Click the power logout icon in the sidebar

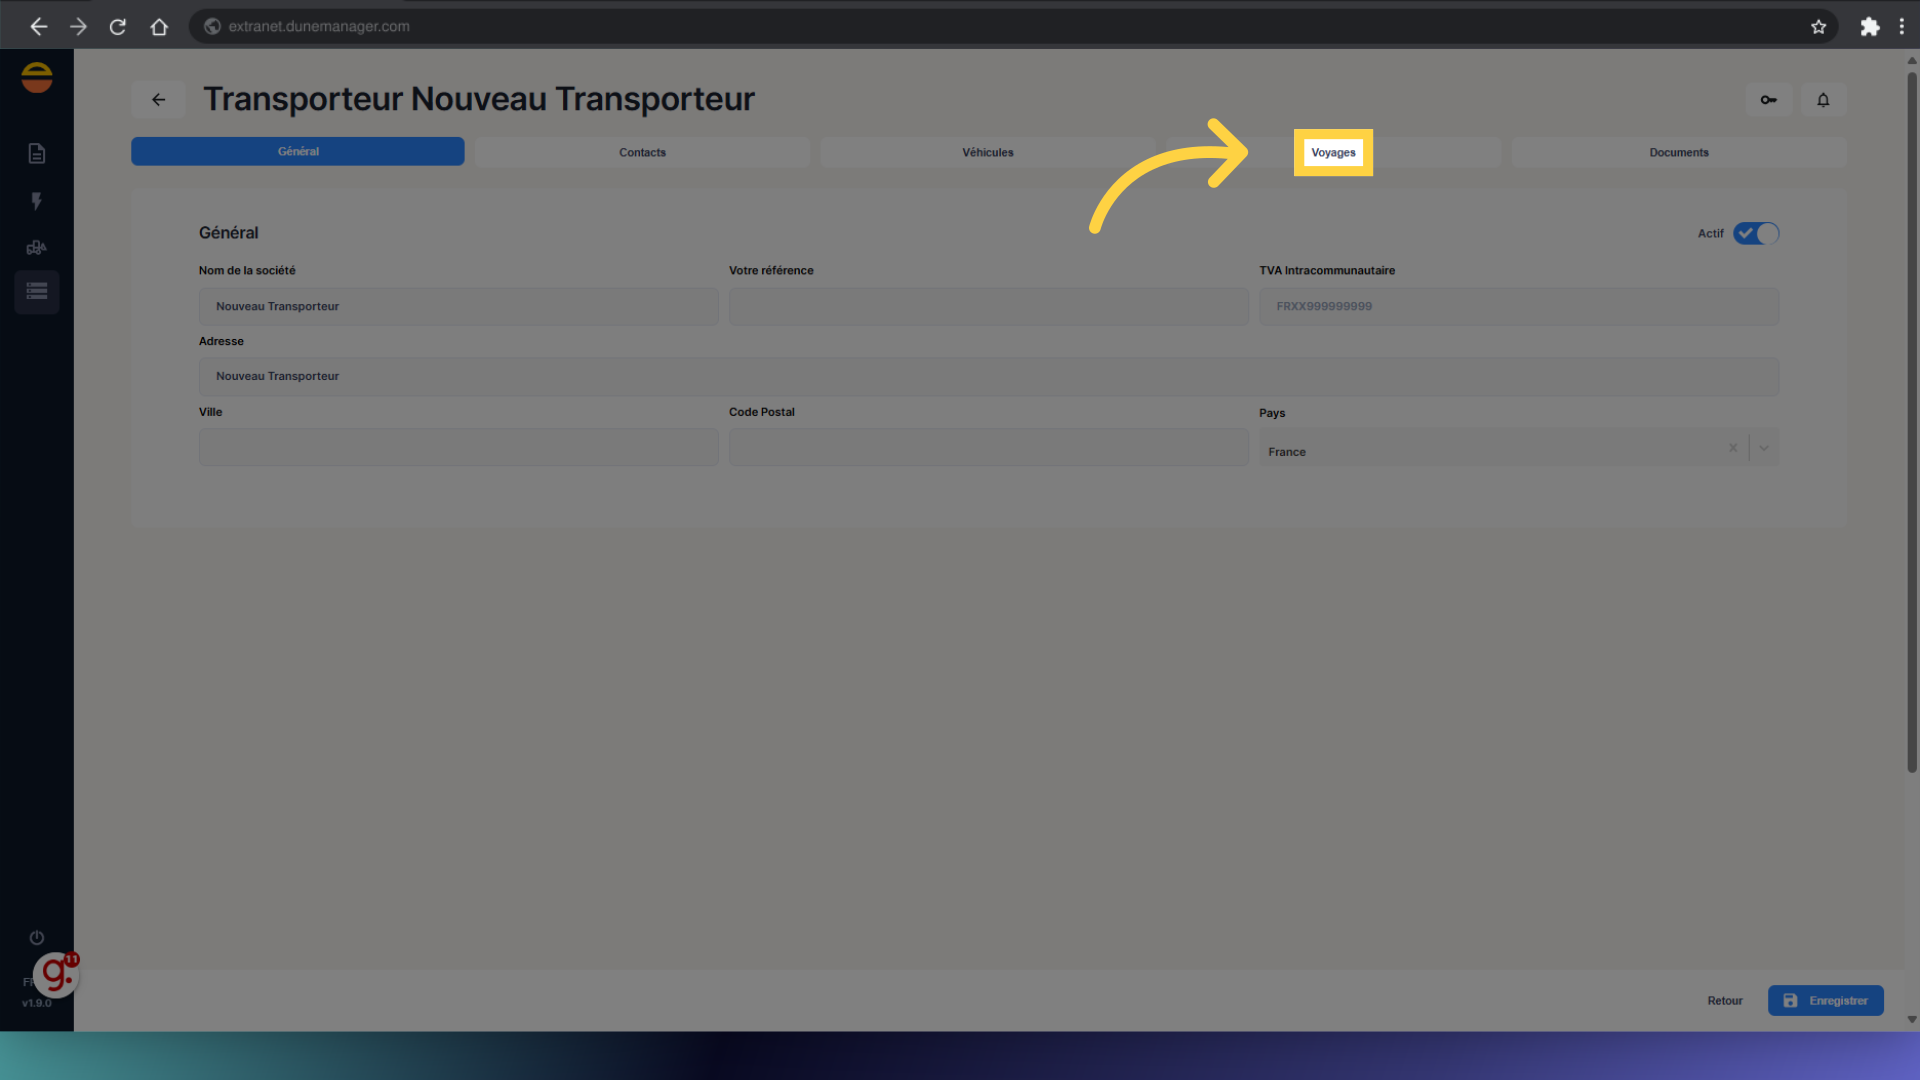(37, 937)
